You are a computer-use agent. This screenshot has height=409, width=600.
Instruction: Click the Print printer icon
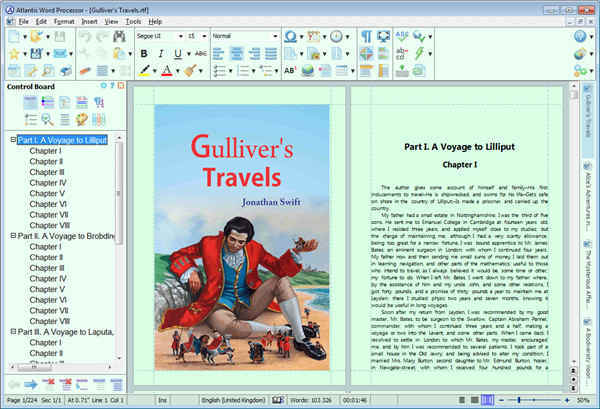65,71
